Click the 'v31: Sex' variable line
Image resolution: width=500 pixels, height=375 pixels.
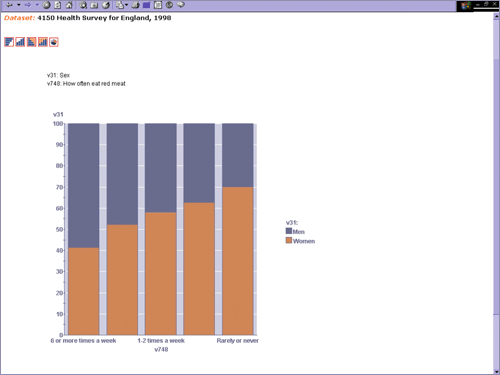(58, 75)
